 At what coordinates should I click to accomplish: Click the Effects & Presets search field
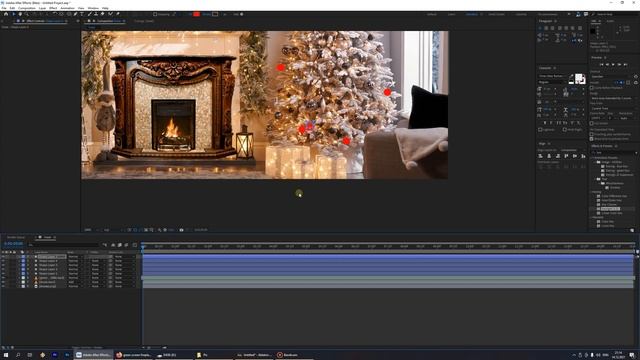pyautogui.click(x=613, y=152)
